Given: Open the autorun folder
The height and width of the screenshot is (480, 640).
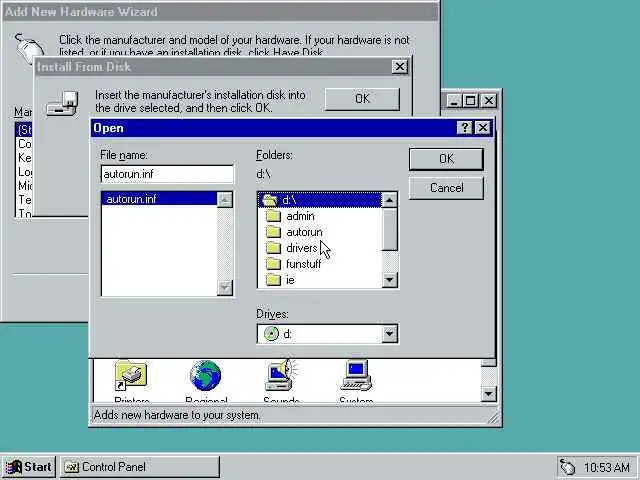Looking at the screenshot, I should [x=304, y=232].
